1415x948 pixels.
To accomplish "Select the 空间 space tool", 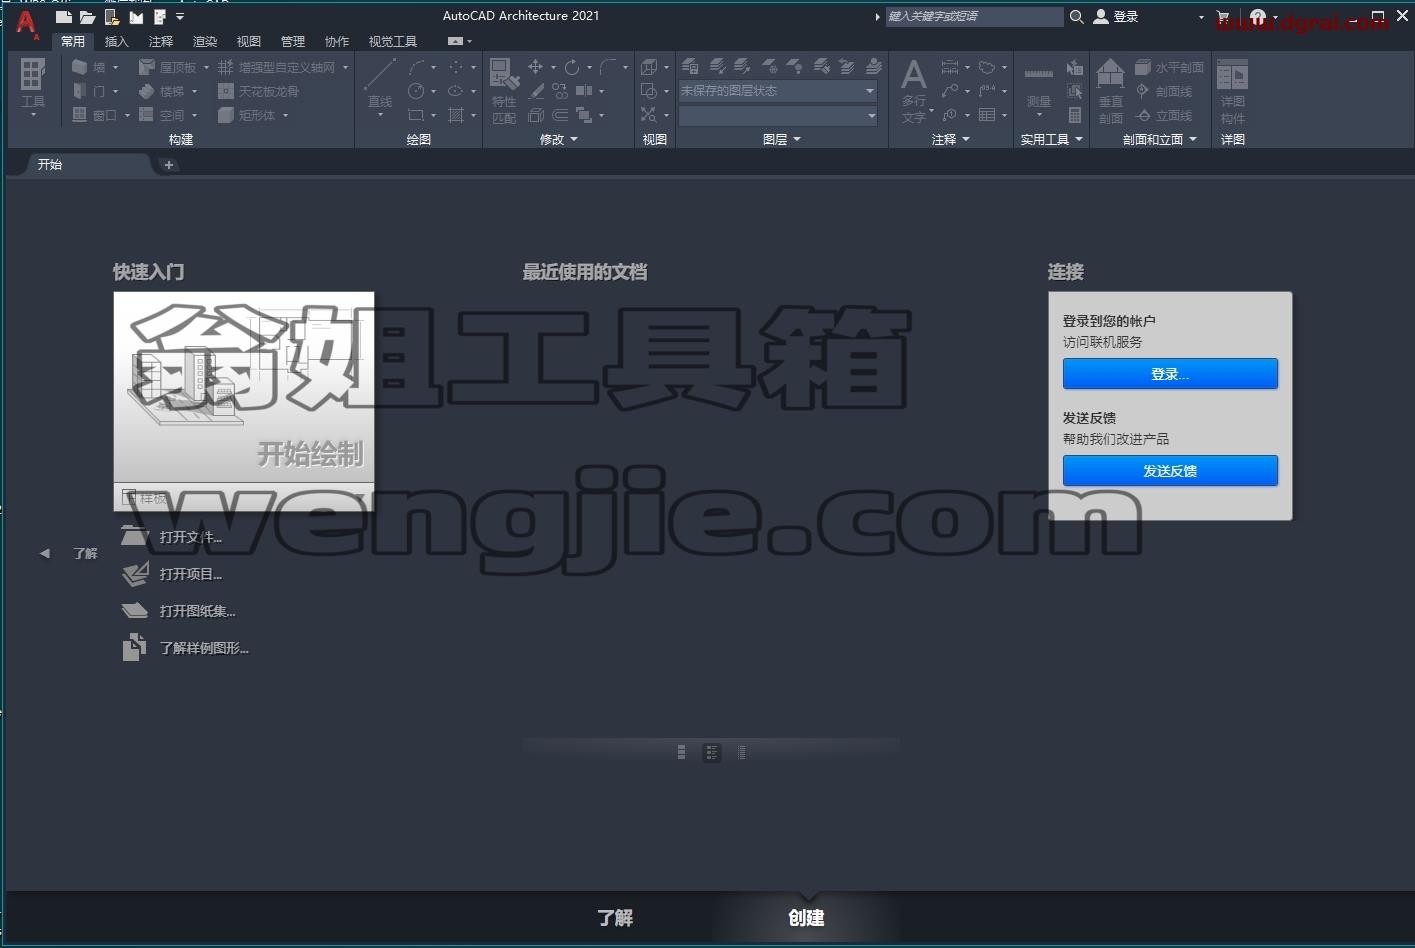I will pyautogui.click(x=161, y=115).
